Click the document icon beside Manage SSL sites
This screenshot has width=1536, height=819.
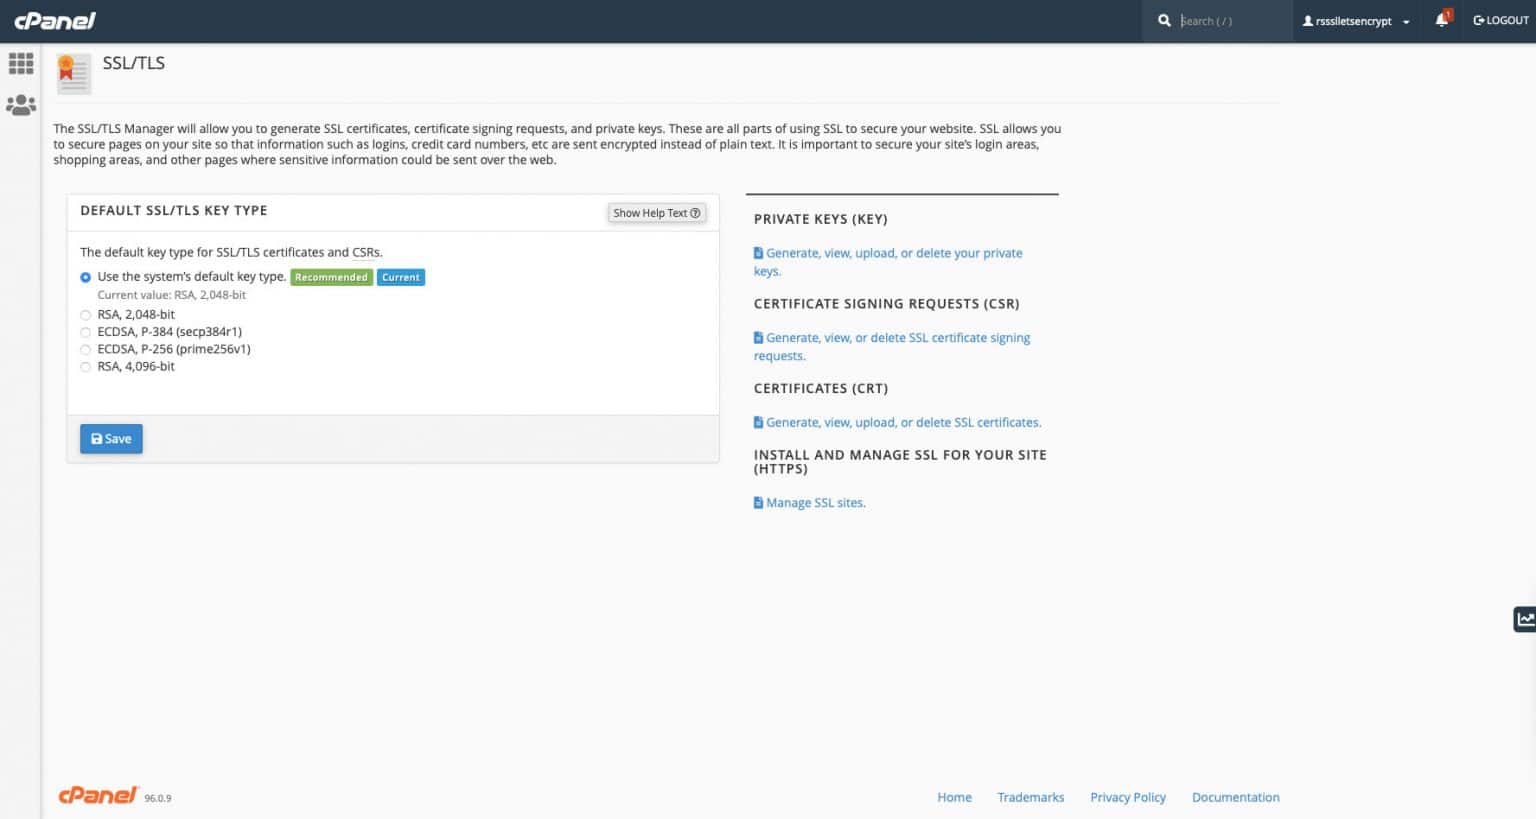[758, 502]
